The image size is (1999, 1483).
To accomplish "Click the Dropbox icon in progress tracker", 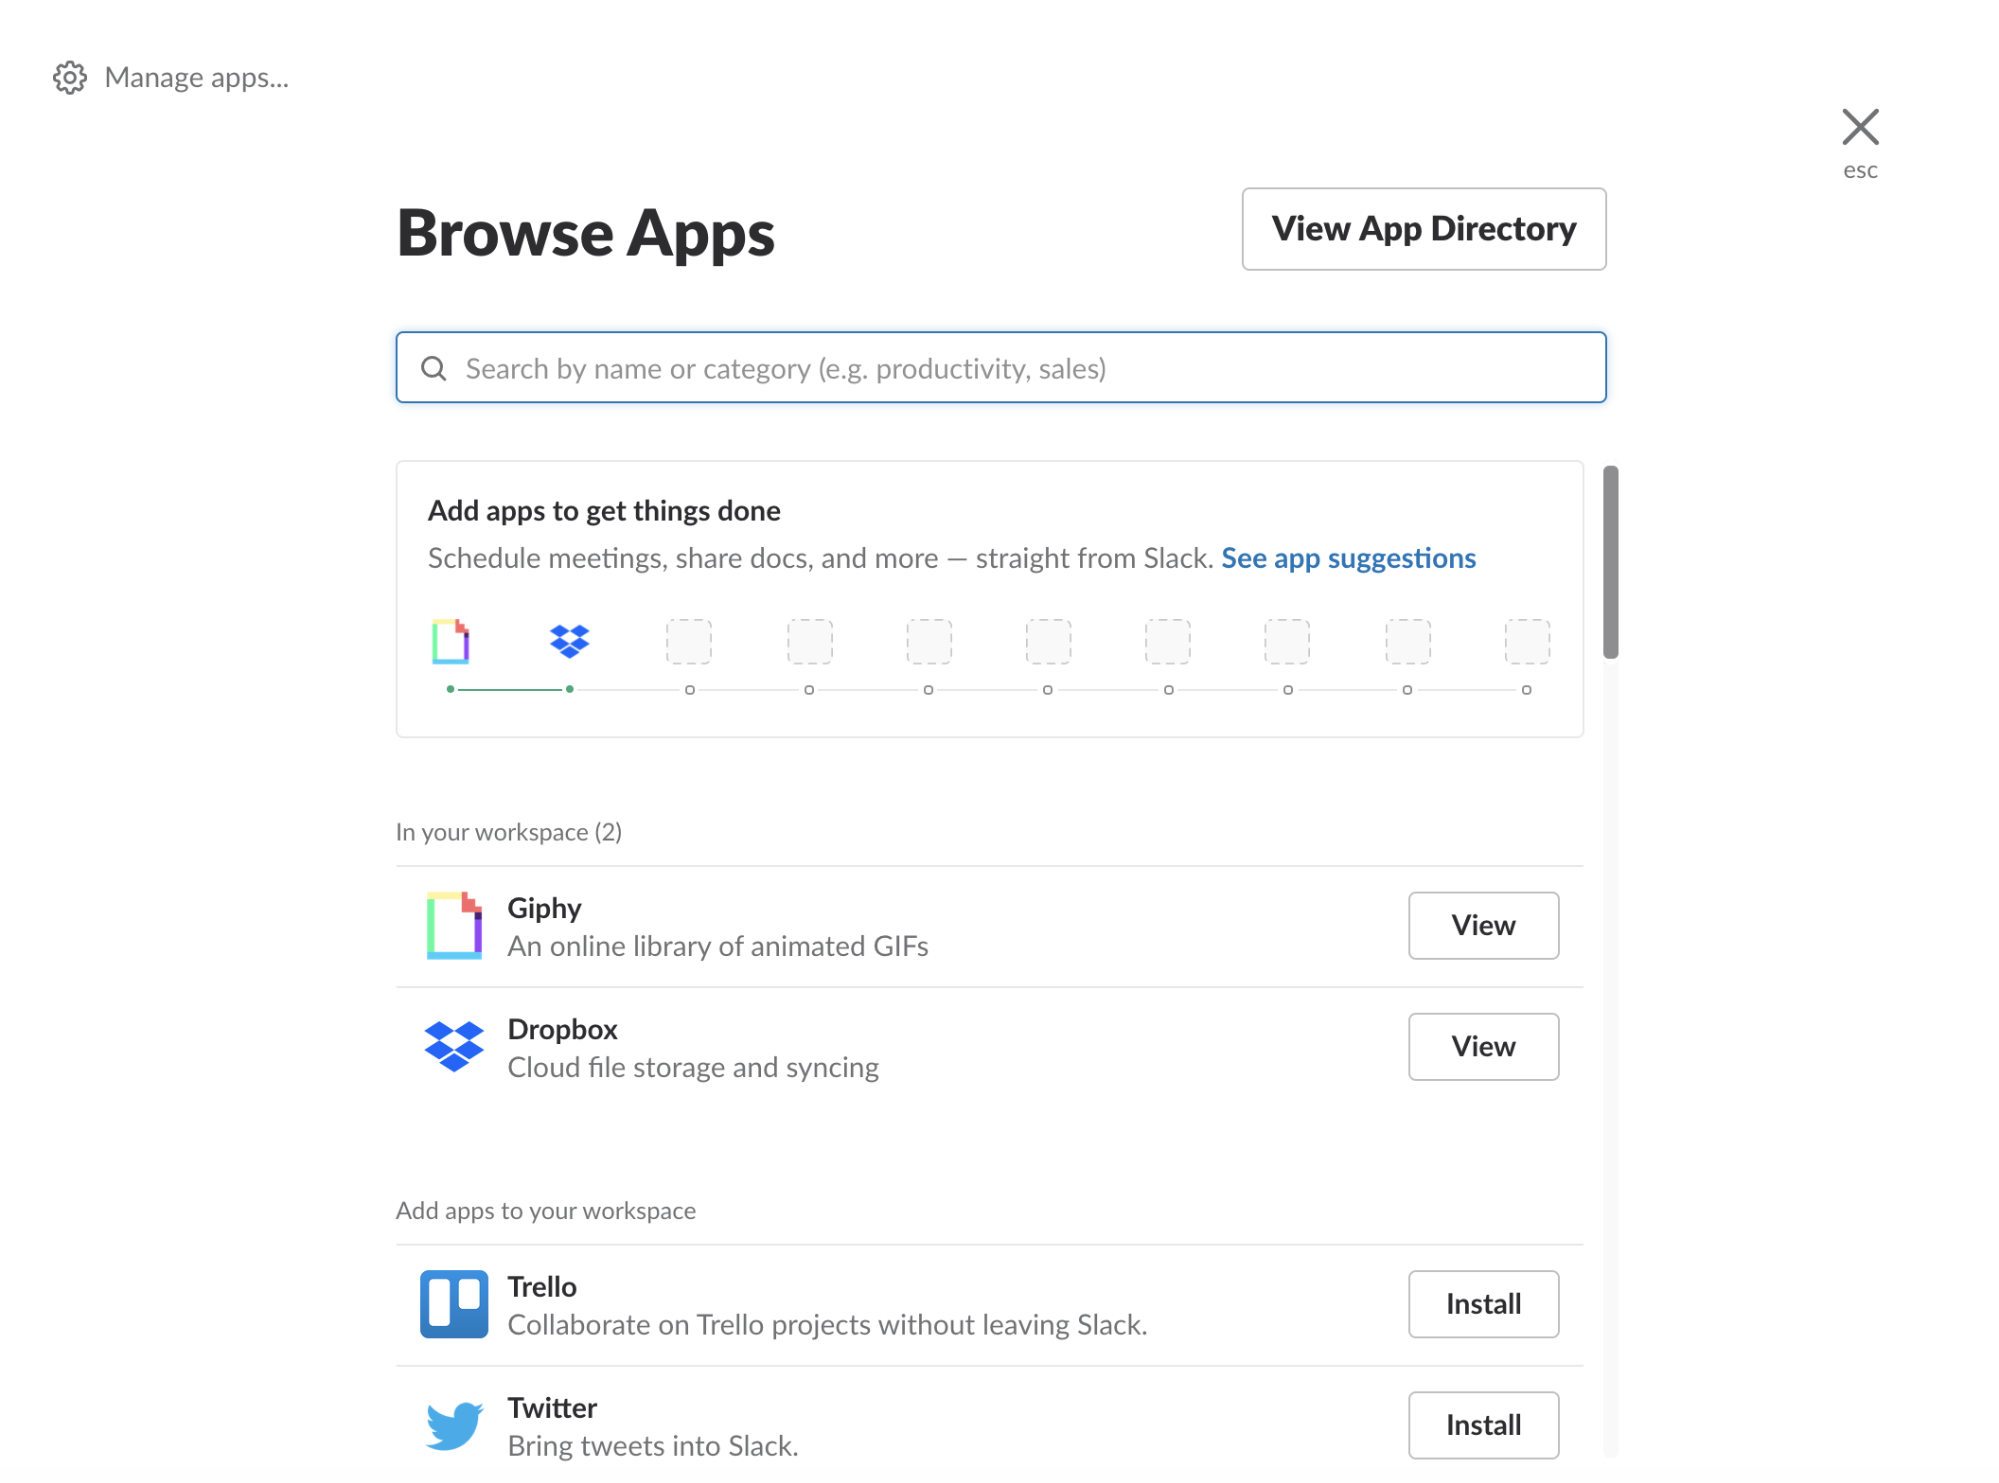I will 570,641.
